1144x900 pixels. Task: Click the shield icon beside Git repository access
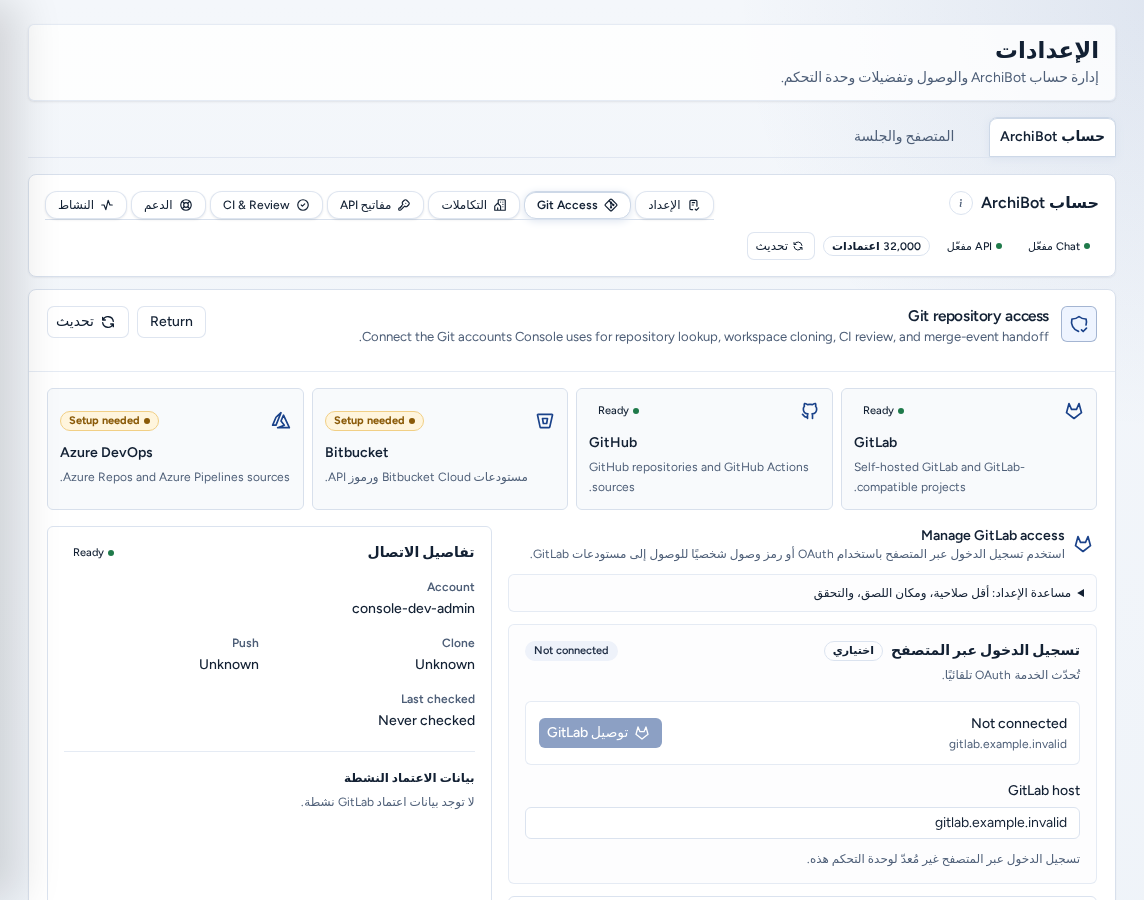(x=1078, y=324)
